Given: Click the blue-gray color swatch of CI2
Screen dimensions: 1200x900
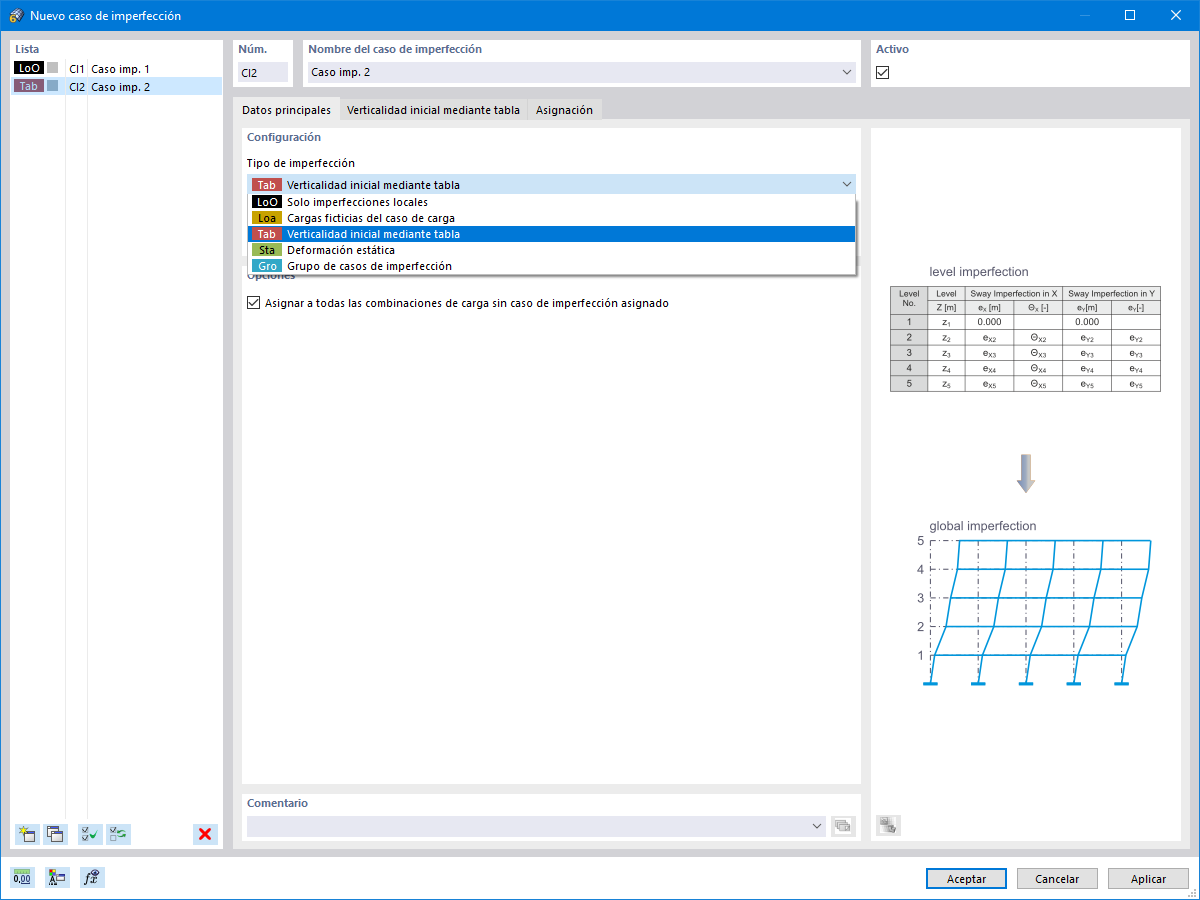Looking at the screenshot, I should (x=53, y=86).
